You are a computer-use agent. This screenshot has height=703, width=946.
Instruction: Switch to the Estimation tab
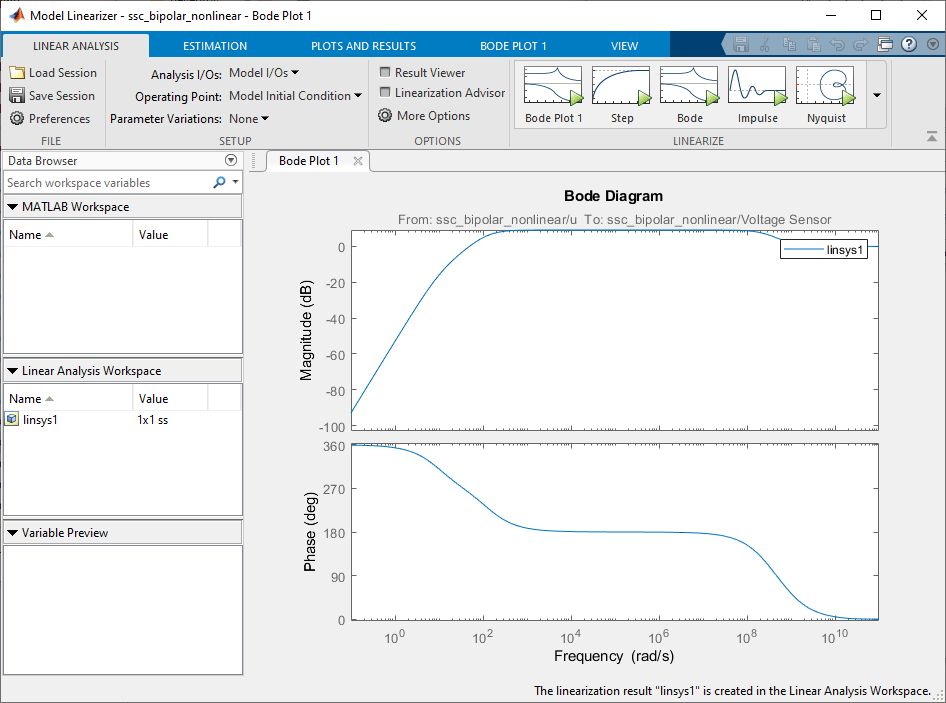215,46
